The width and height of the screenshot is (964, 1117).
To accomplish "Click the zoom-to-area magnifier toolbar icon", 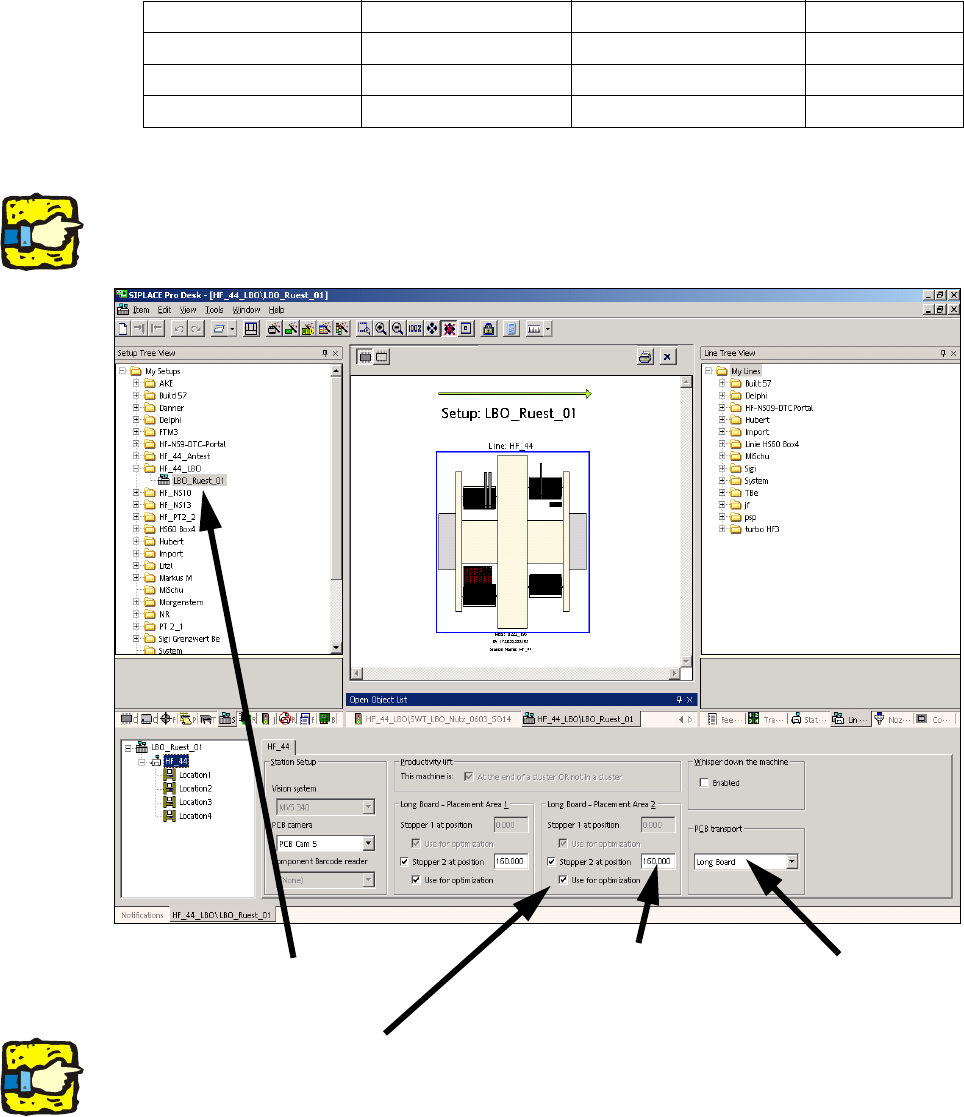I will (364, 328).
